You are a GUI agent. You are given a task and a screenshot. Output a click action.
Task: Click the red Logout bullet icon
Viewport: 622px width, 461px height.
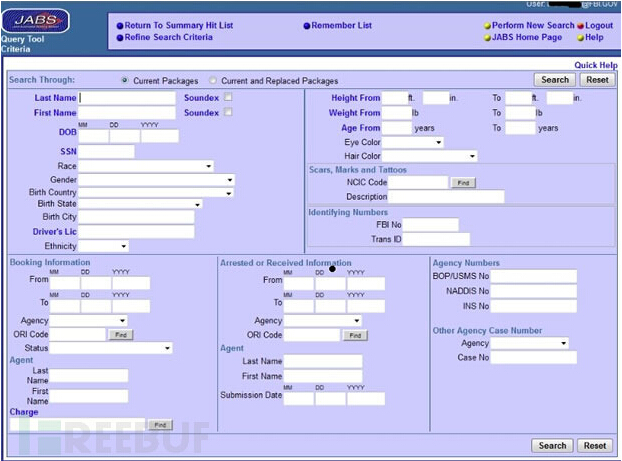tap(580, 25)
